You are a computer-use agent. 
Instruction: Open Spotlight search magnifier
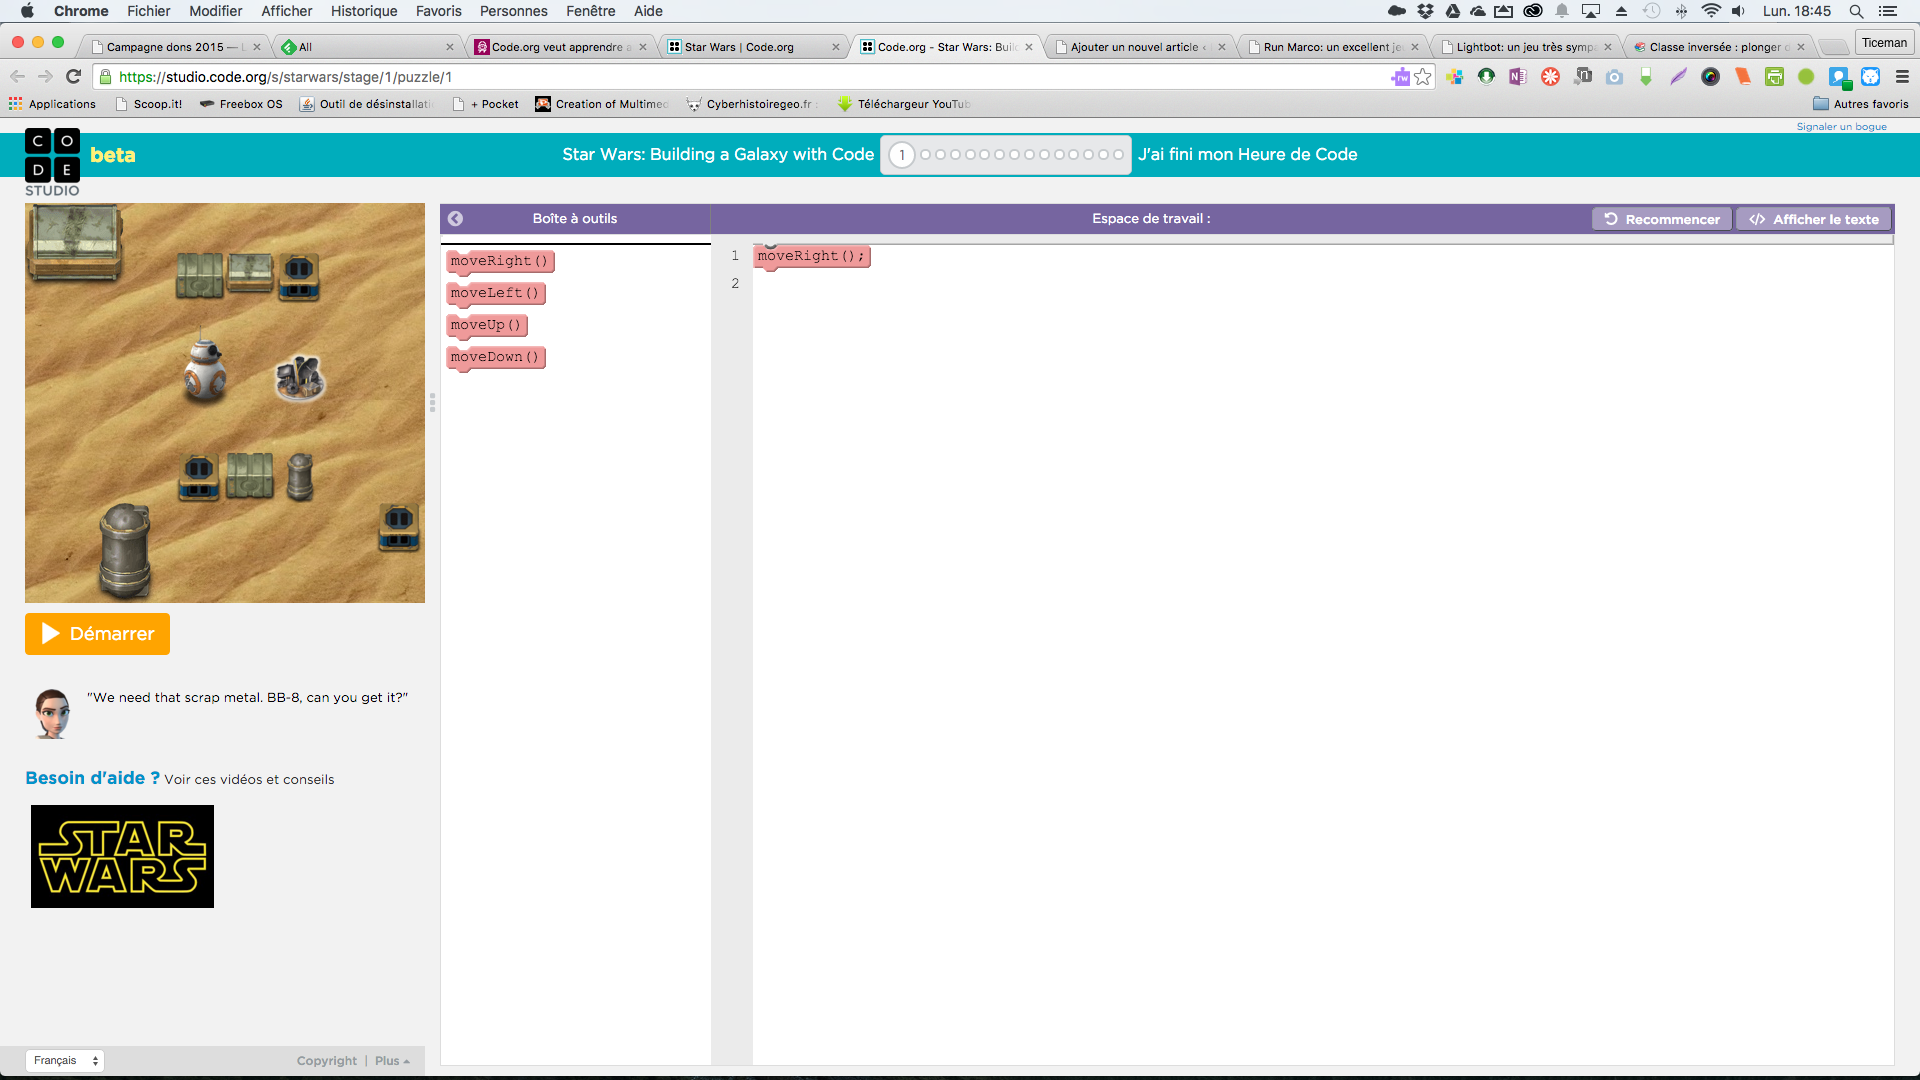pos(1856,11)
